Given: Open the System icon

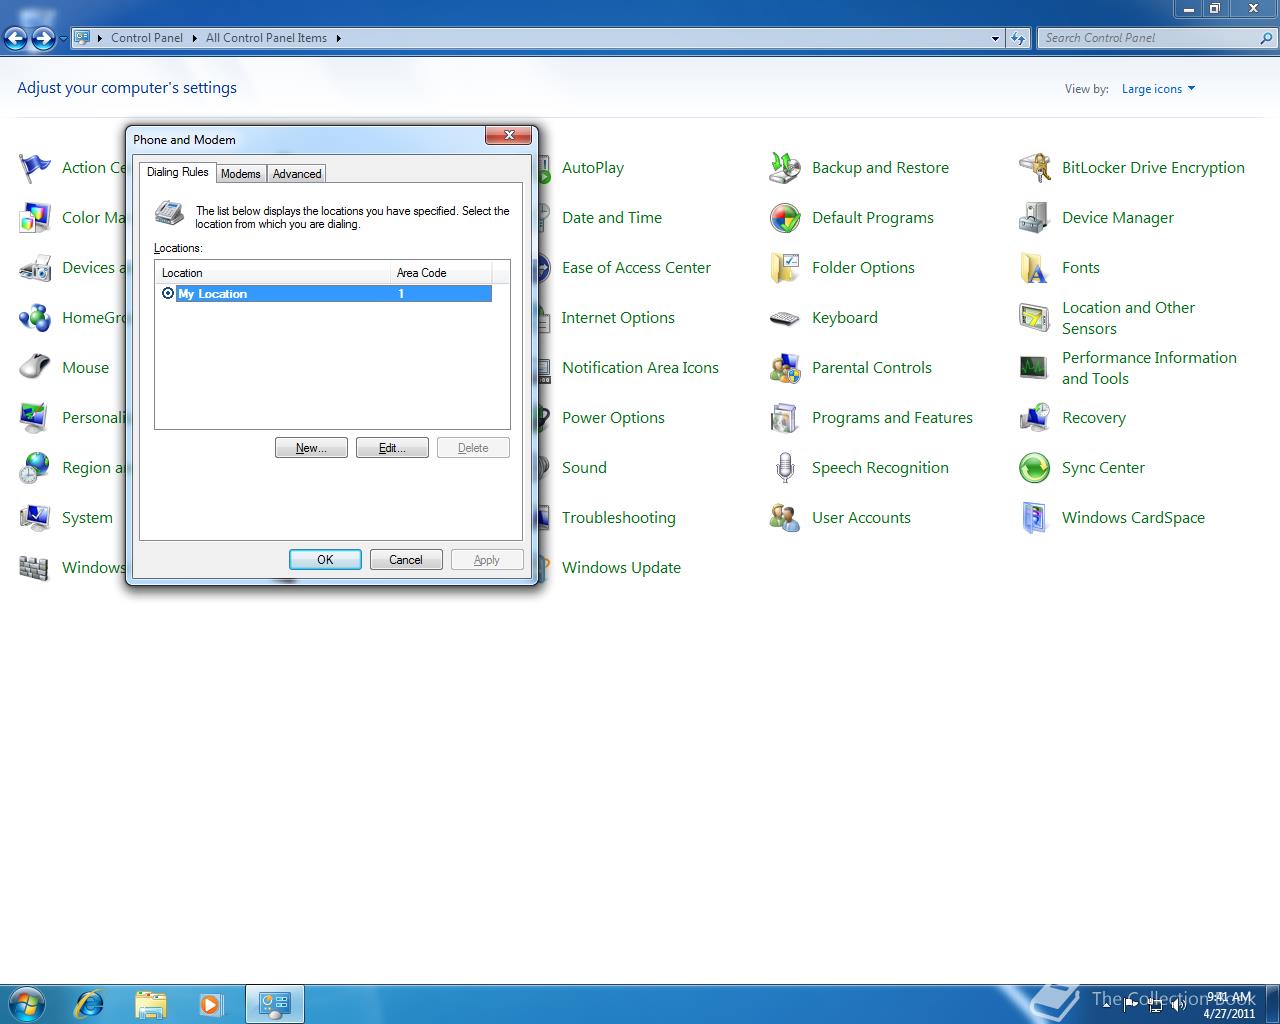Looking at the screenshot, I should click(35, 518).
